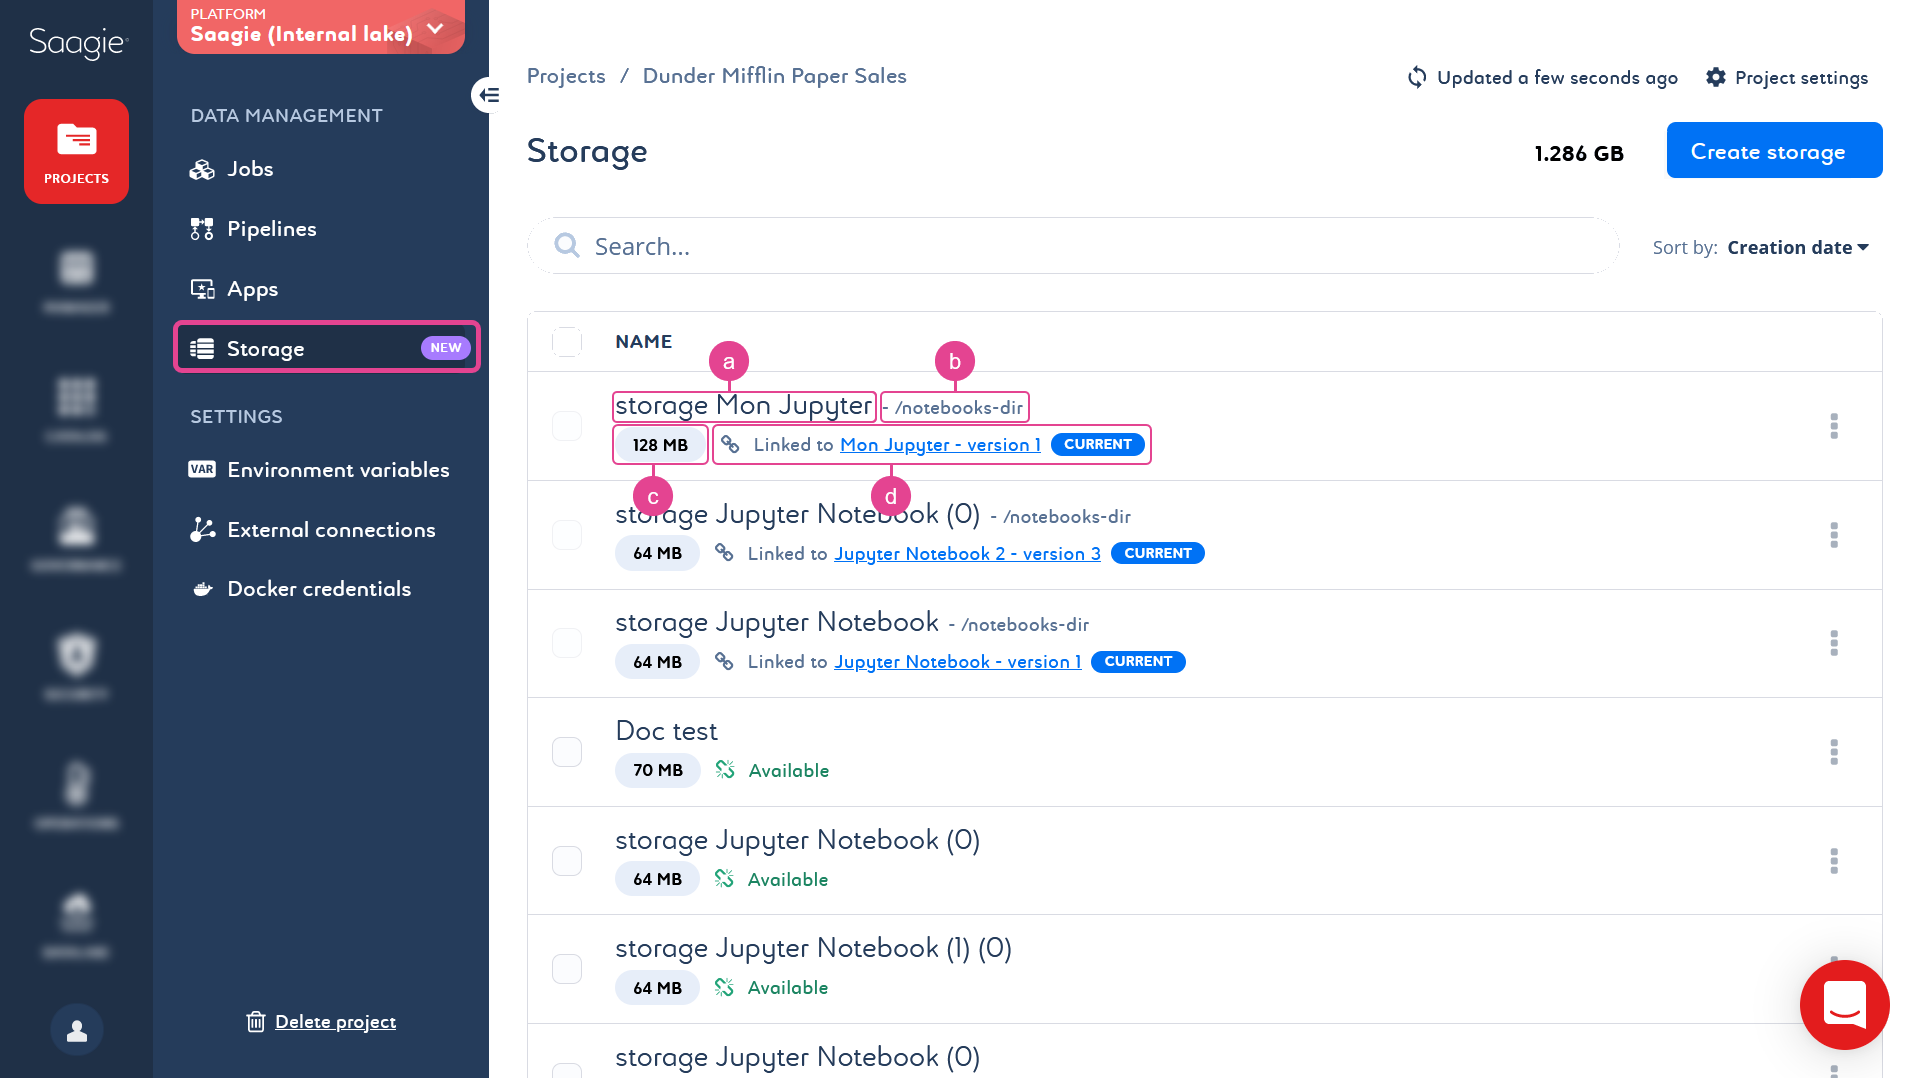
Task: Focus the Search storage input field
Action: [1073, 245]
